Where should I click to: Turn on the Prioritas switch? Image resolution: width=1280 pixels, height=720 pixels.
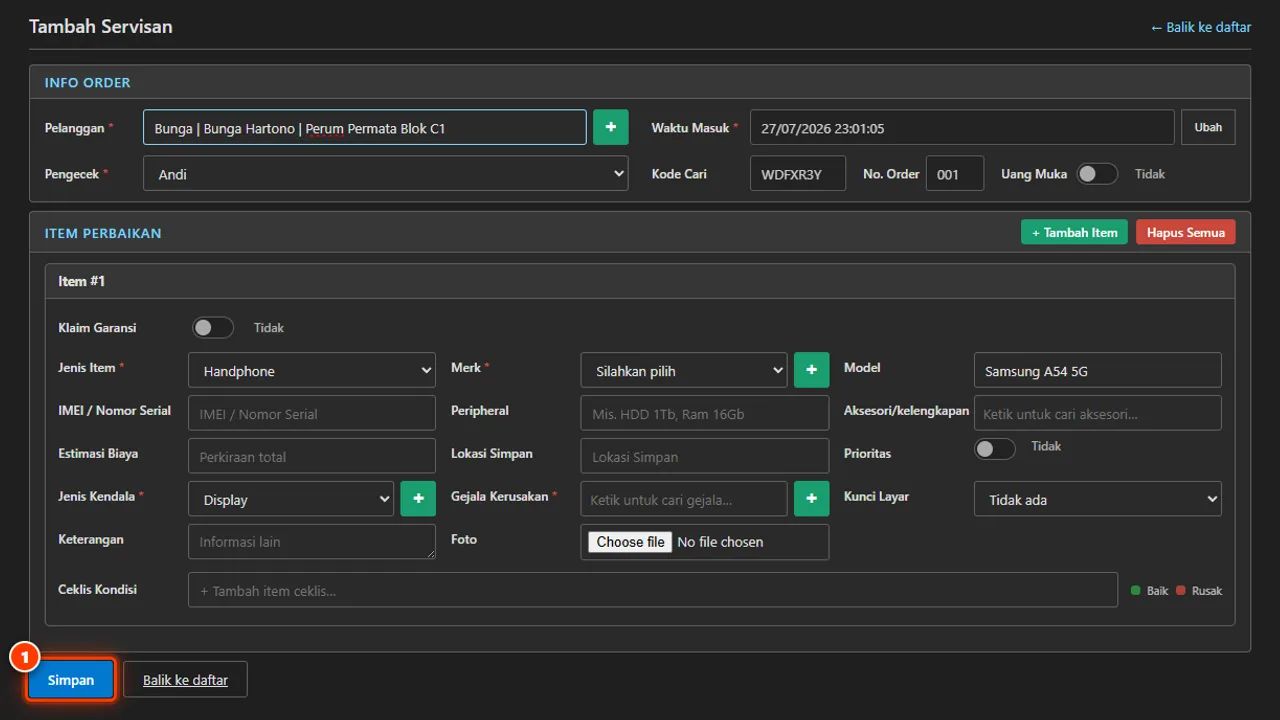(x=995, y=449)
